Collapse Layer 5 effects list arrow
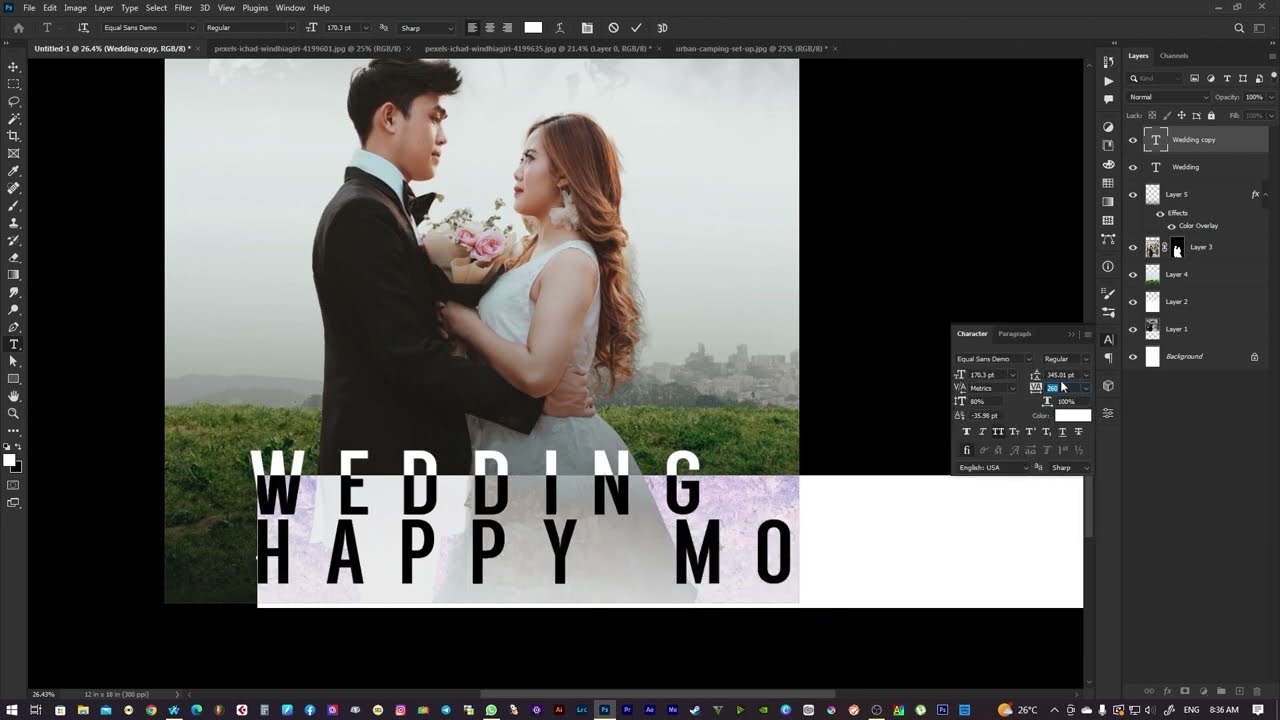 point(1266,194)
